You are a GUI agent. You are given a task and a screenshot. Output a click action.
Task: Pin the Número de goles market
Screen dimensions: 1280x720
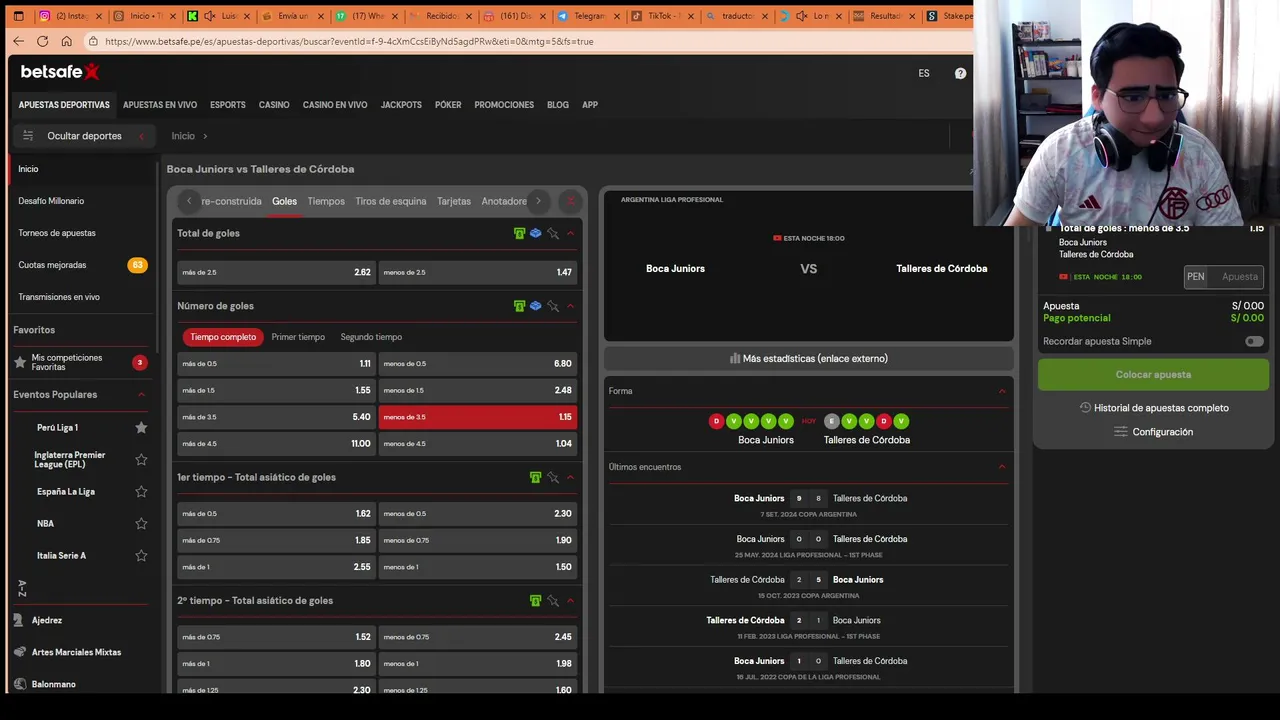point(553,306)
